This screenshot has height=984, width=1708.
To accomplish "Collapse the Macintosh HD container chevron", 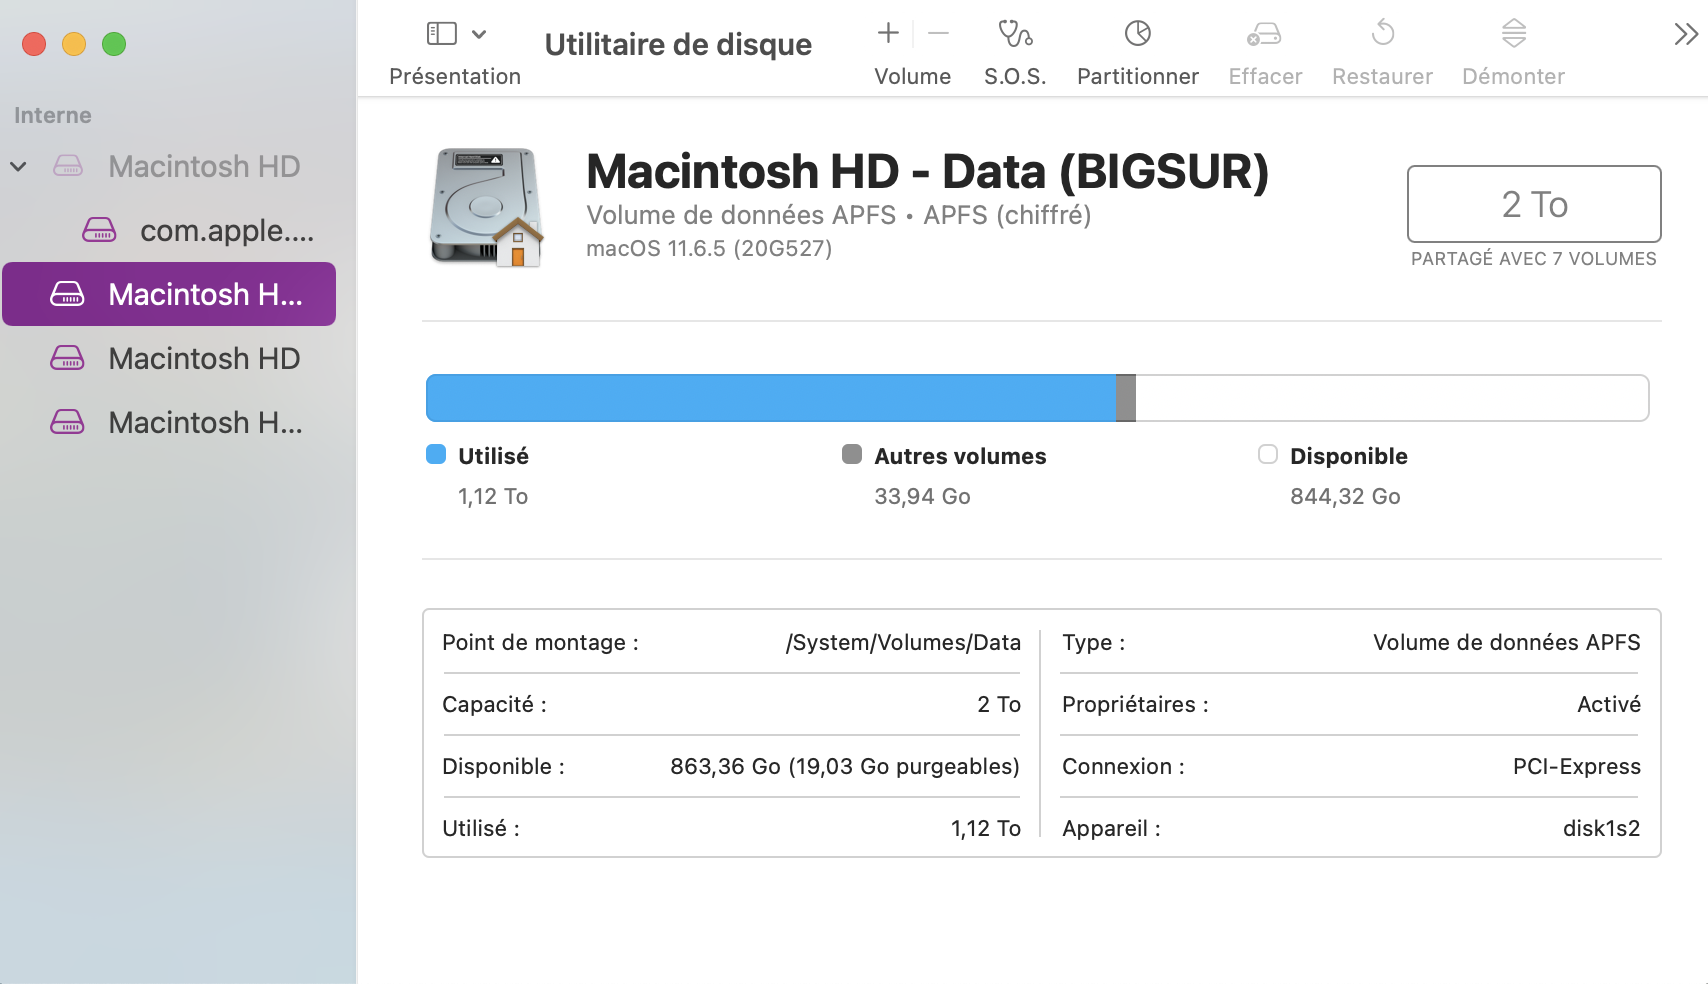I will (18, 166).
